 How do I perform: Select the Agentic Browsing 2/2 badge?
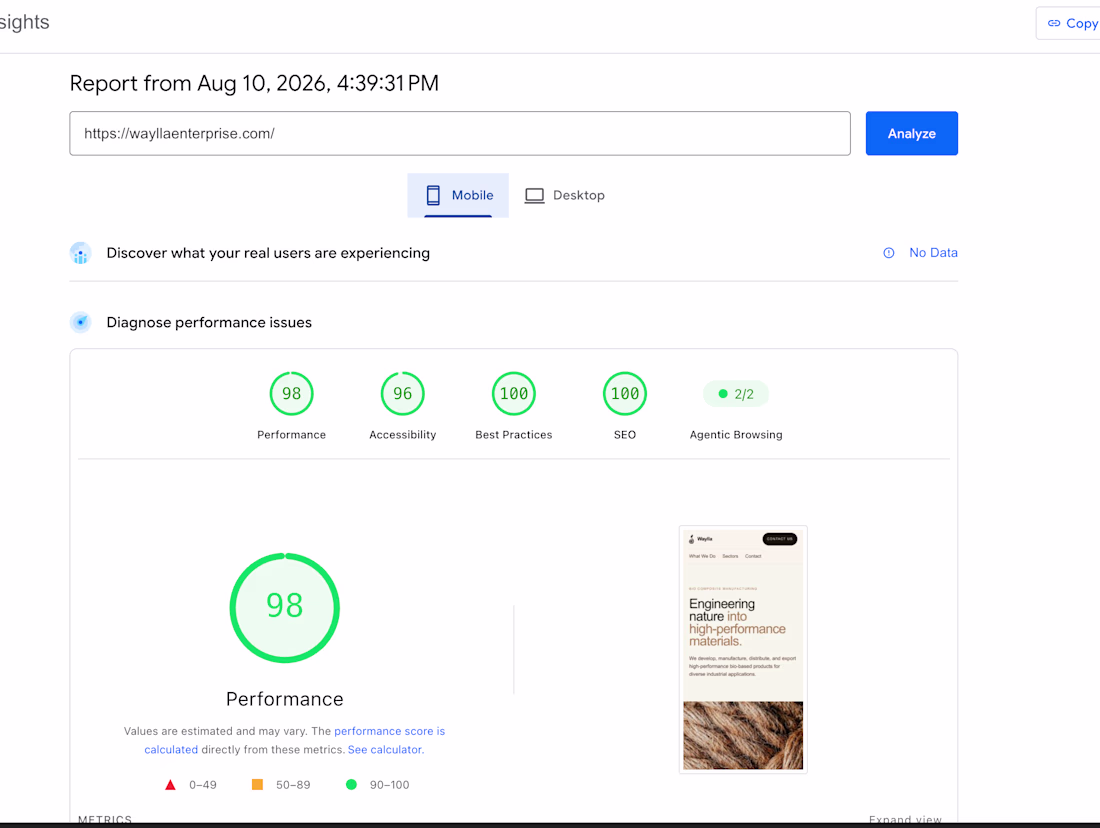tap(736, 394)
